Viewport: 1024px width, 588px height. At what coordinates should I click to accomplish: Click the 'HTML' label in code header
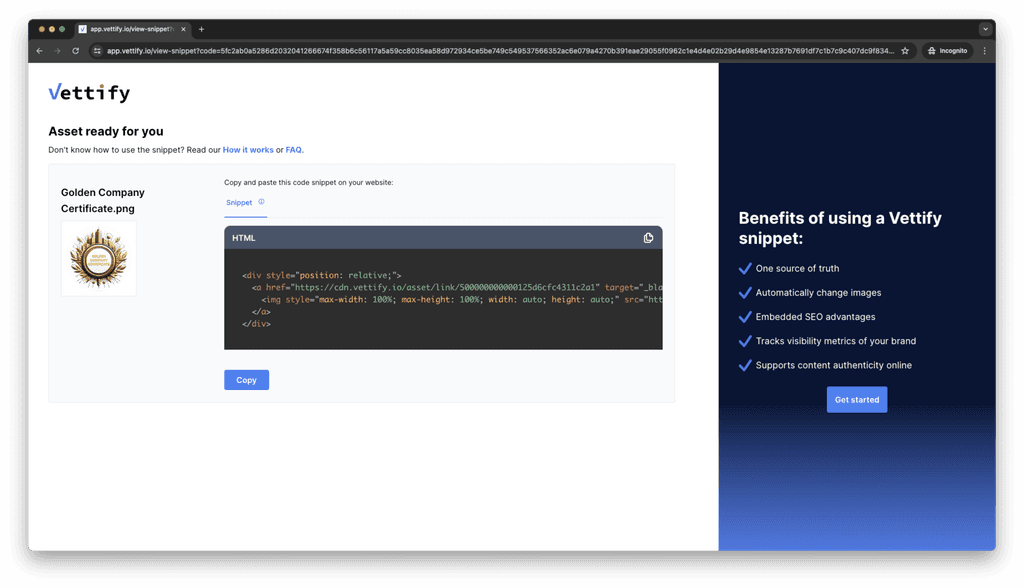[244, 238]
